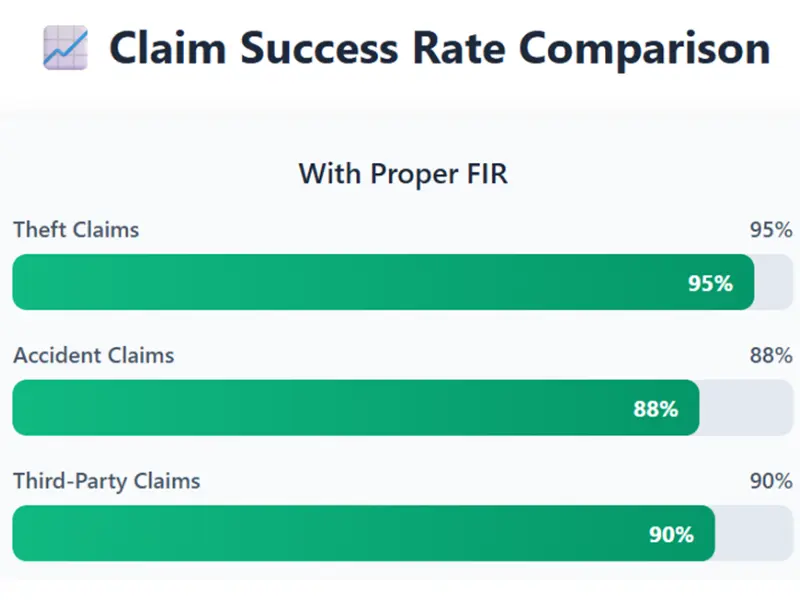Click the unfilled gray end of Accident bar
Viewport: 800px width, 600px height.
[745, 408]
